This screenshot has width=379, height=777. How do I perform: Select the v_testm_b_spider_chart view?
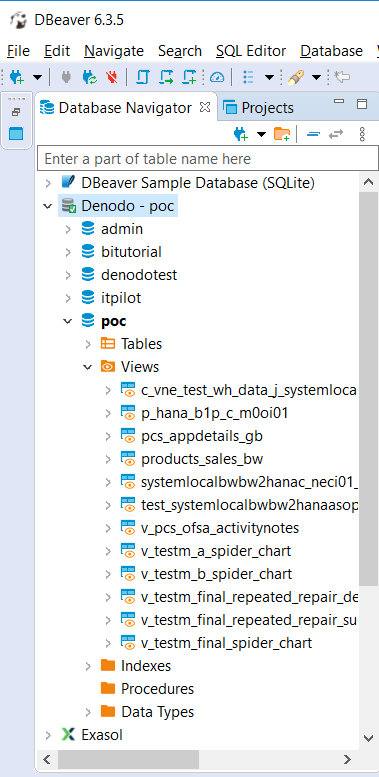click(217, 574)
